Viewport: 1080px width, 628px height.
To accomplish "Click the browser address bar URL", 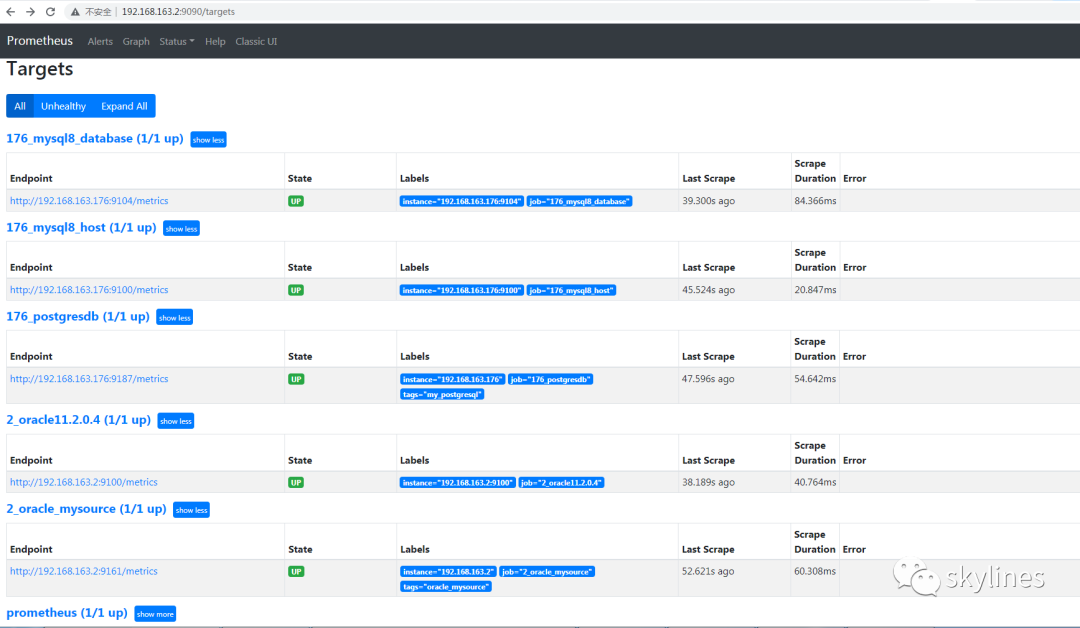I will 178,11.
